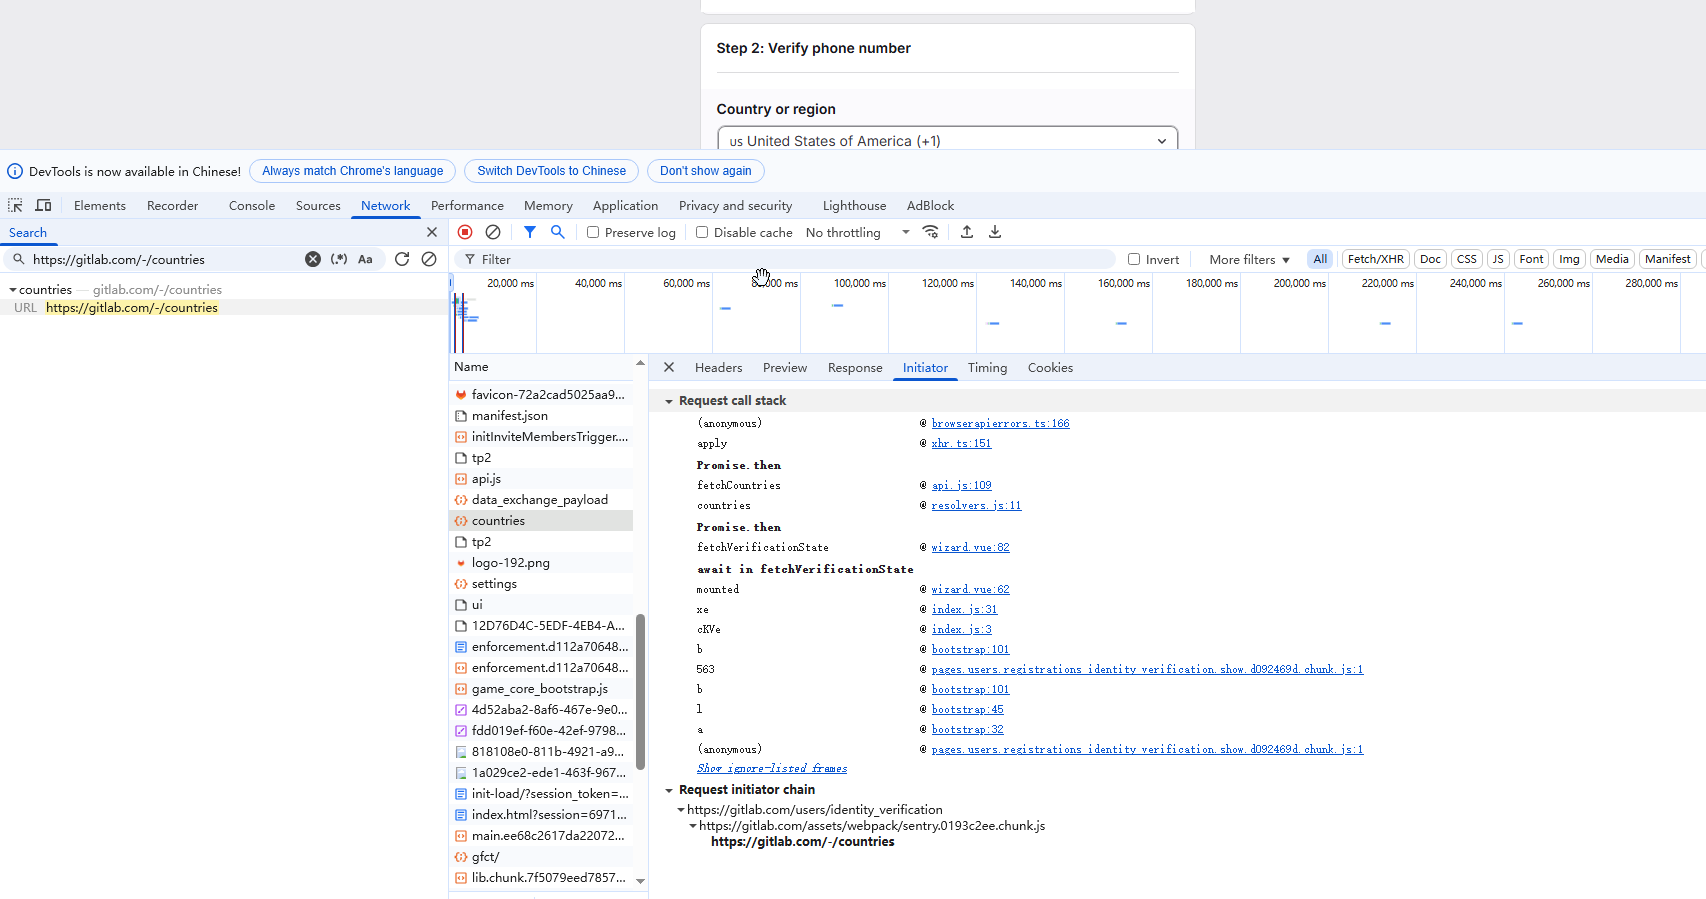Open the Headers tab of the request
Viewport: 1706px width, 899px height.
tap(719, 367)
